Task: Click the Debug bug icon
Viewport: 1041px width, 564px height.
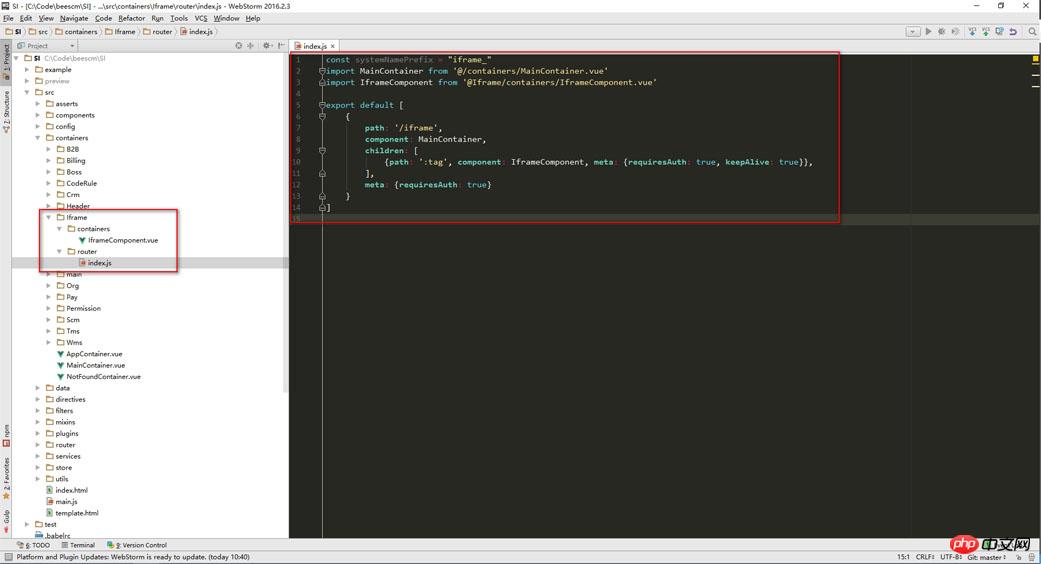Action: [942, 32]
